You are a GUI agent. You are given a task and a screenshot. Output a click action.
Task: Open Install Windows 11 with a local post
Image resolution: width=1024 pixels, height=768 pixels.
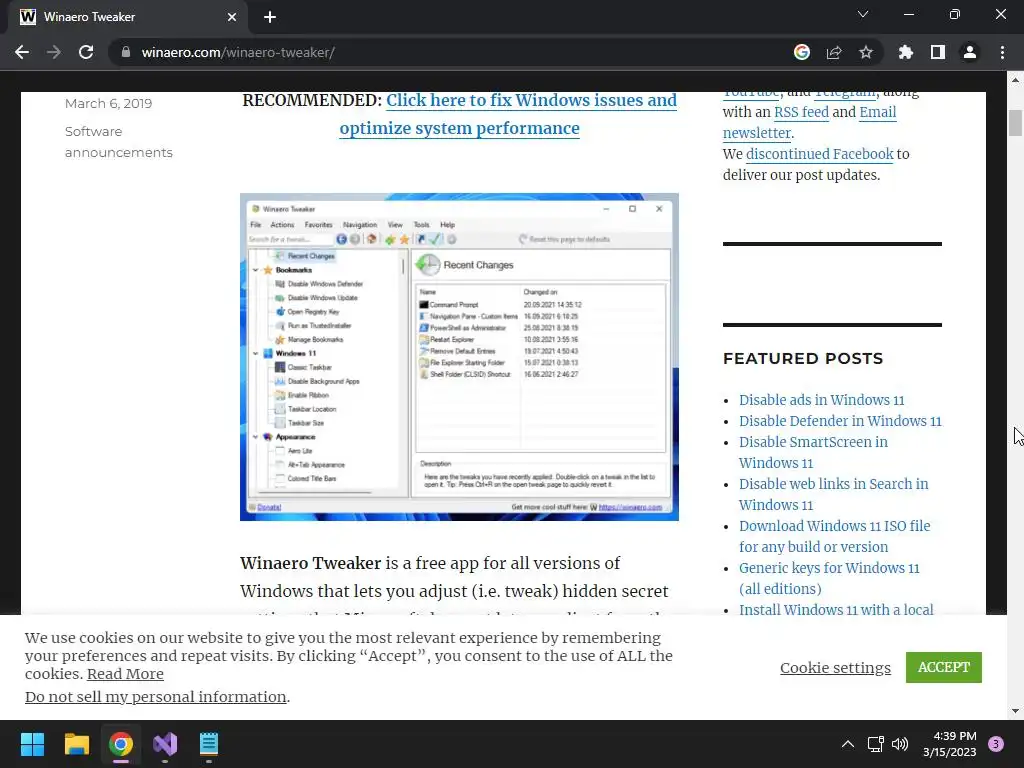click(x=836, y=609)
